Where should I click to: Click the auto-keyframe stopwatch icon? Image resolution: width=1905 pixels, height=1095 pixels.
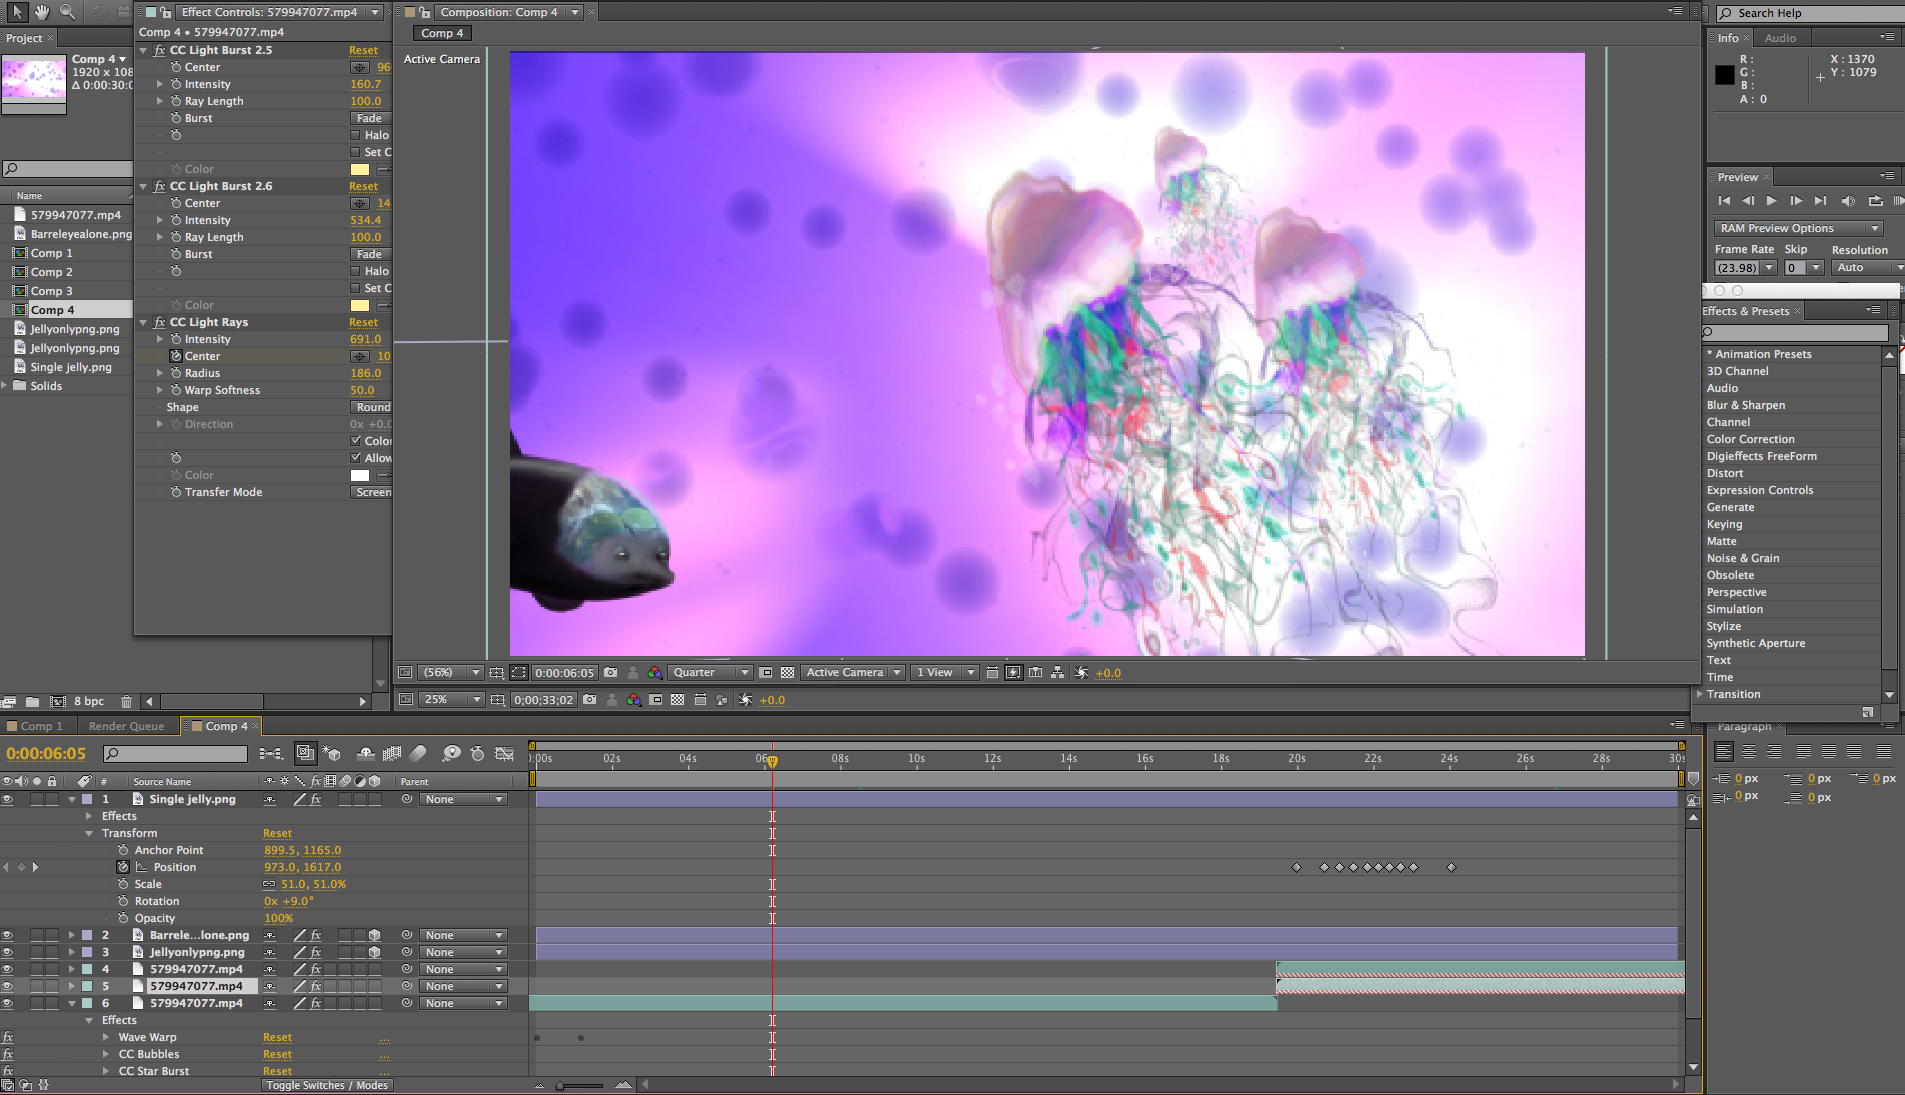(x=478, y=754)
